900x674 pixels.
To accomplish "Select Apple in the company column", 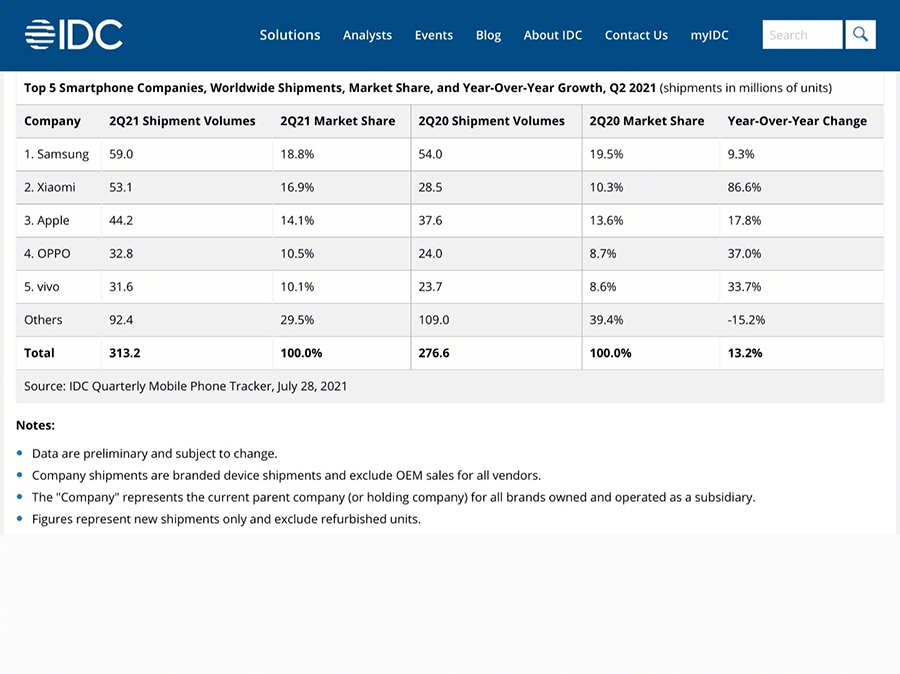I will (x=47, y=220).
